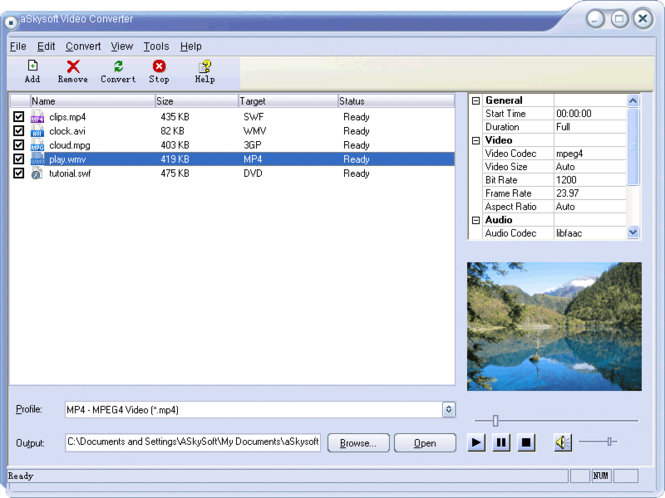Screen dimensions: 665x498
Task: Click the DVD target of tutorial.swf
Action: 253,173
